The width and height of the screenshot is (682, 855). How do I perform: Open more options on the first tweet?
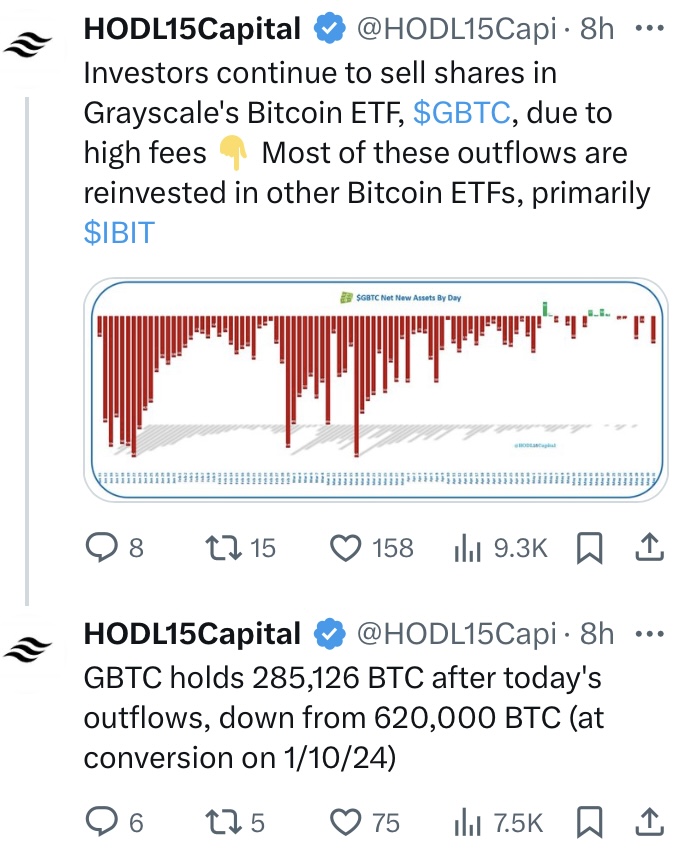650,28
